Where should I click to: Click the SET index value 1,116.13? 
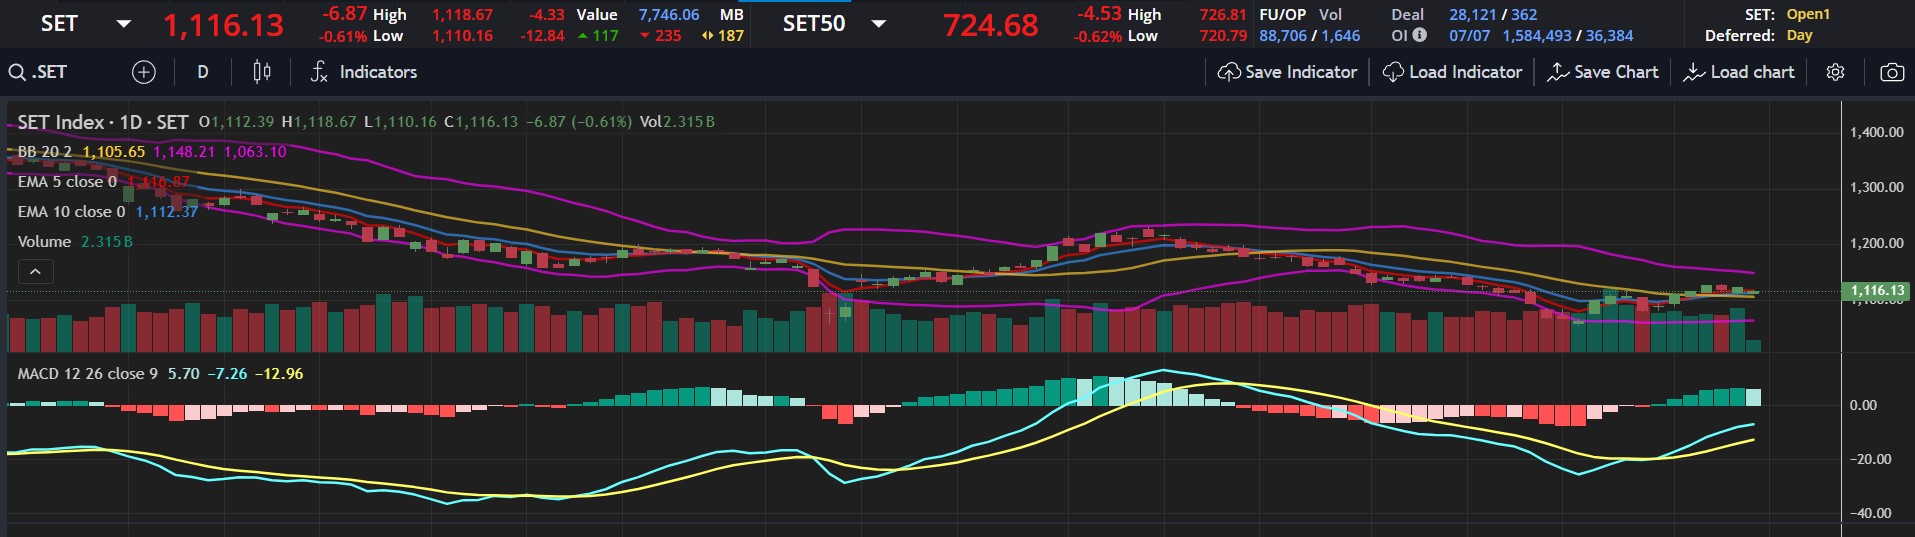(x=224, y=25)
